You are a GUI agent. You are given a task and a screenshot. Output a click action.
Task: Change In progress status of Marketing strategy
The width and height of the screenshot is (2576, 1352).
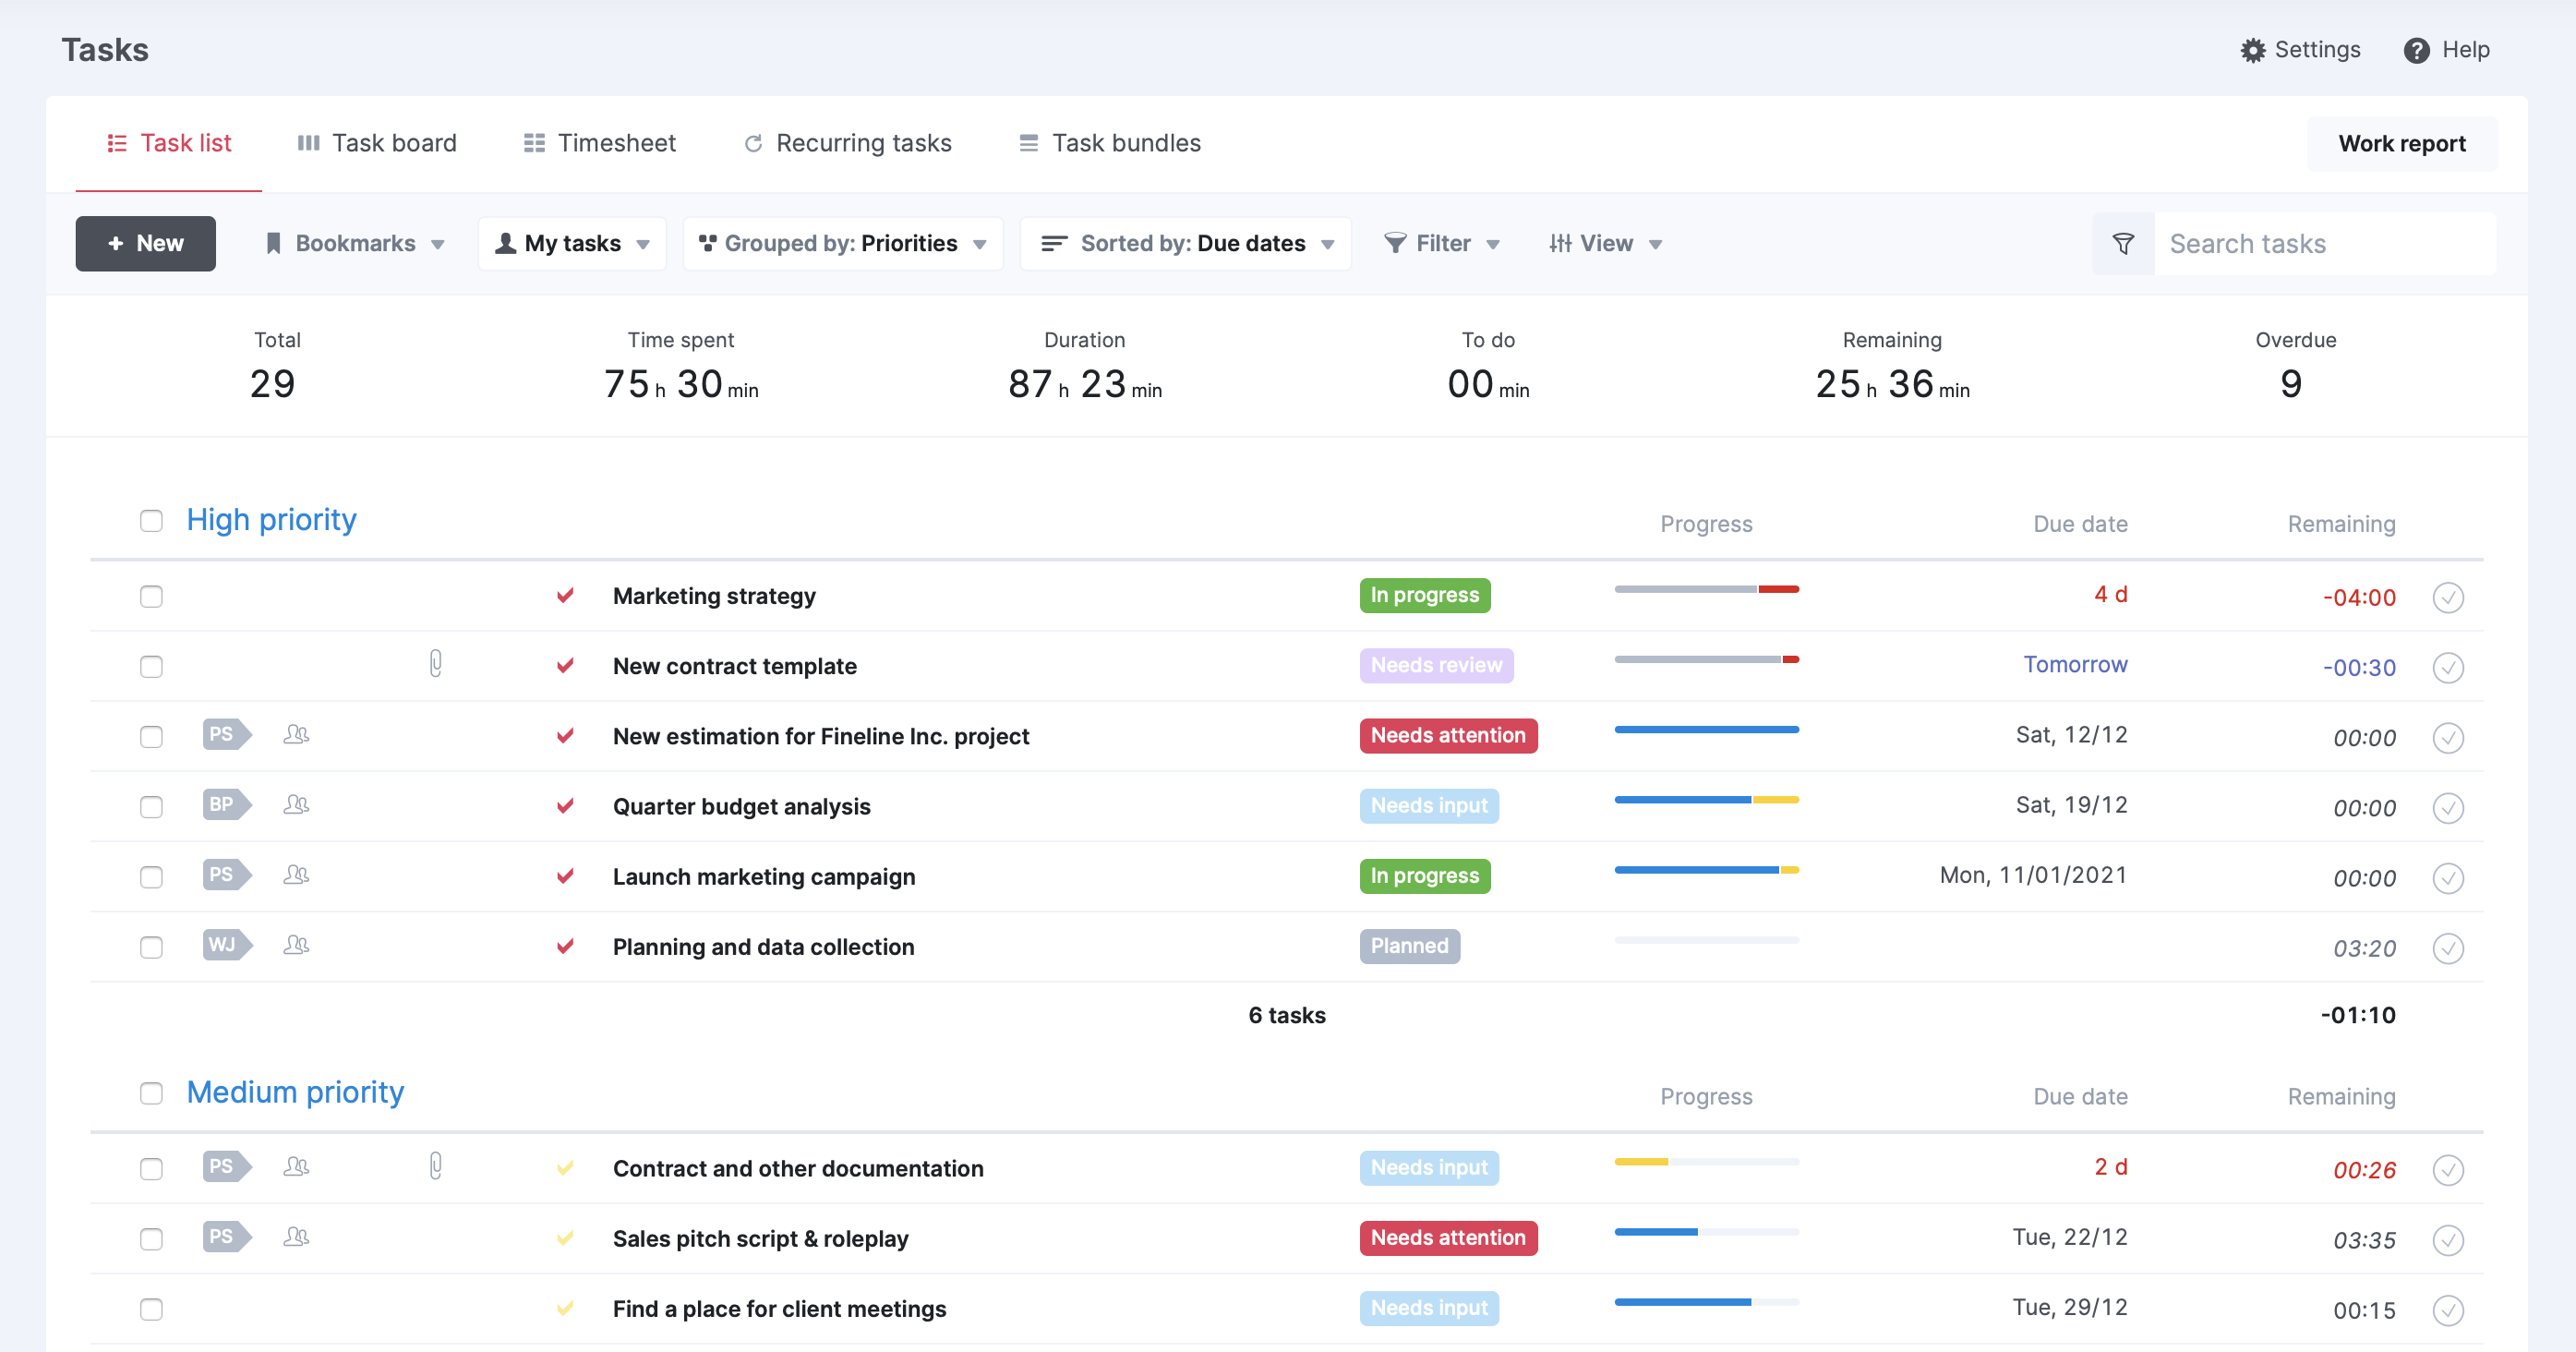coord(1424,595)
